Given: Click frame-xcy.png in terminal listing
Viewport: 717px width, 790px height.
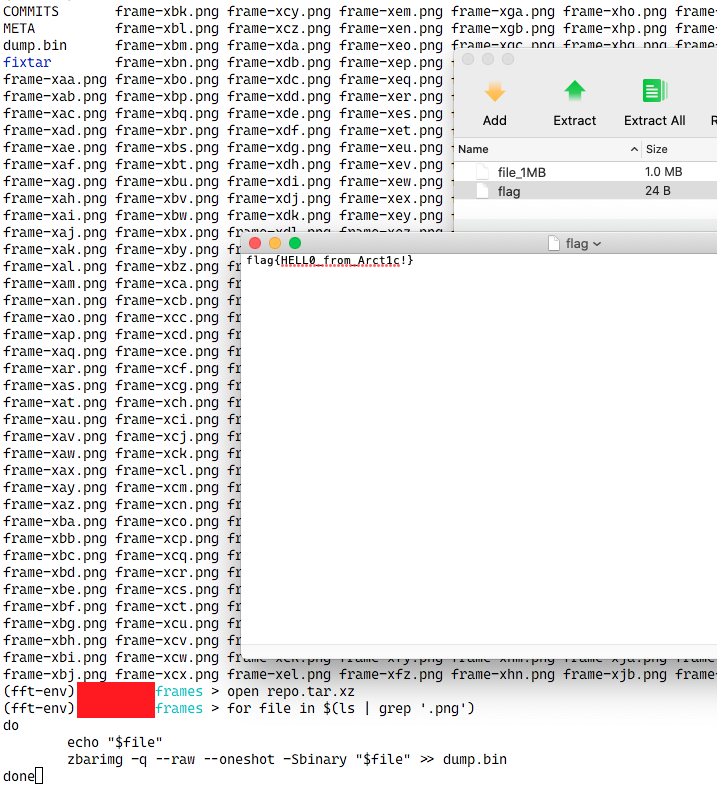Looking at the screenshot, I should point(279,11).
